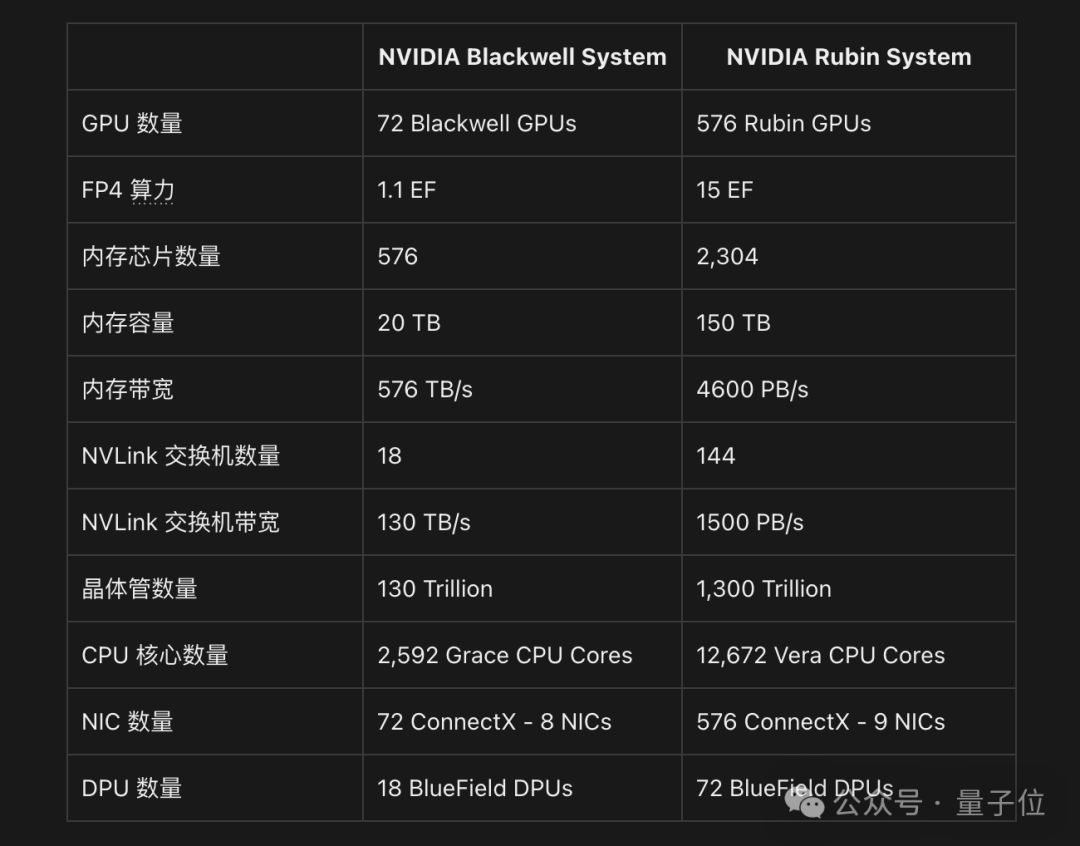Click the 1,300 Trillion cell
This screenshot has height=846, width=1080.
(764, 588)
